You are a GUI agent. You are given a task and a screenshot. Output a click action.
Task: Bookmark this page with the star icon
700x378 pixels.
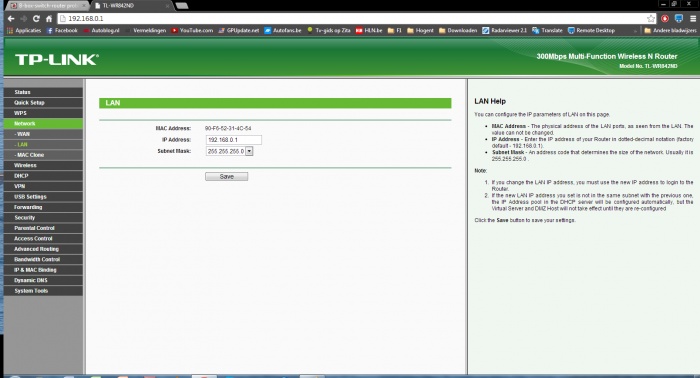(650, 19)
